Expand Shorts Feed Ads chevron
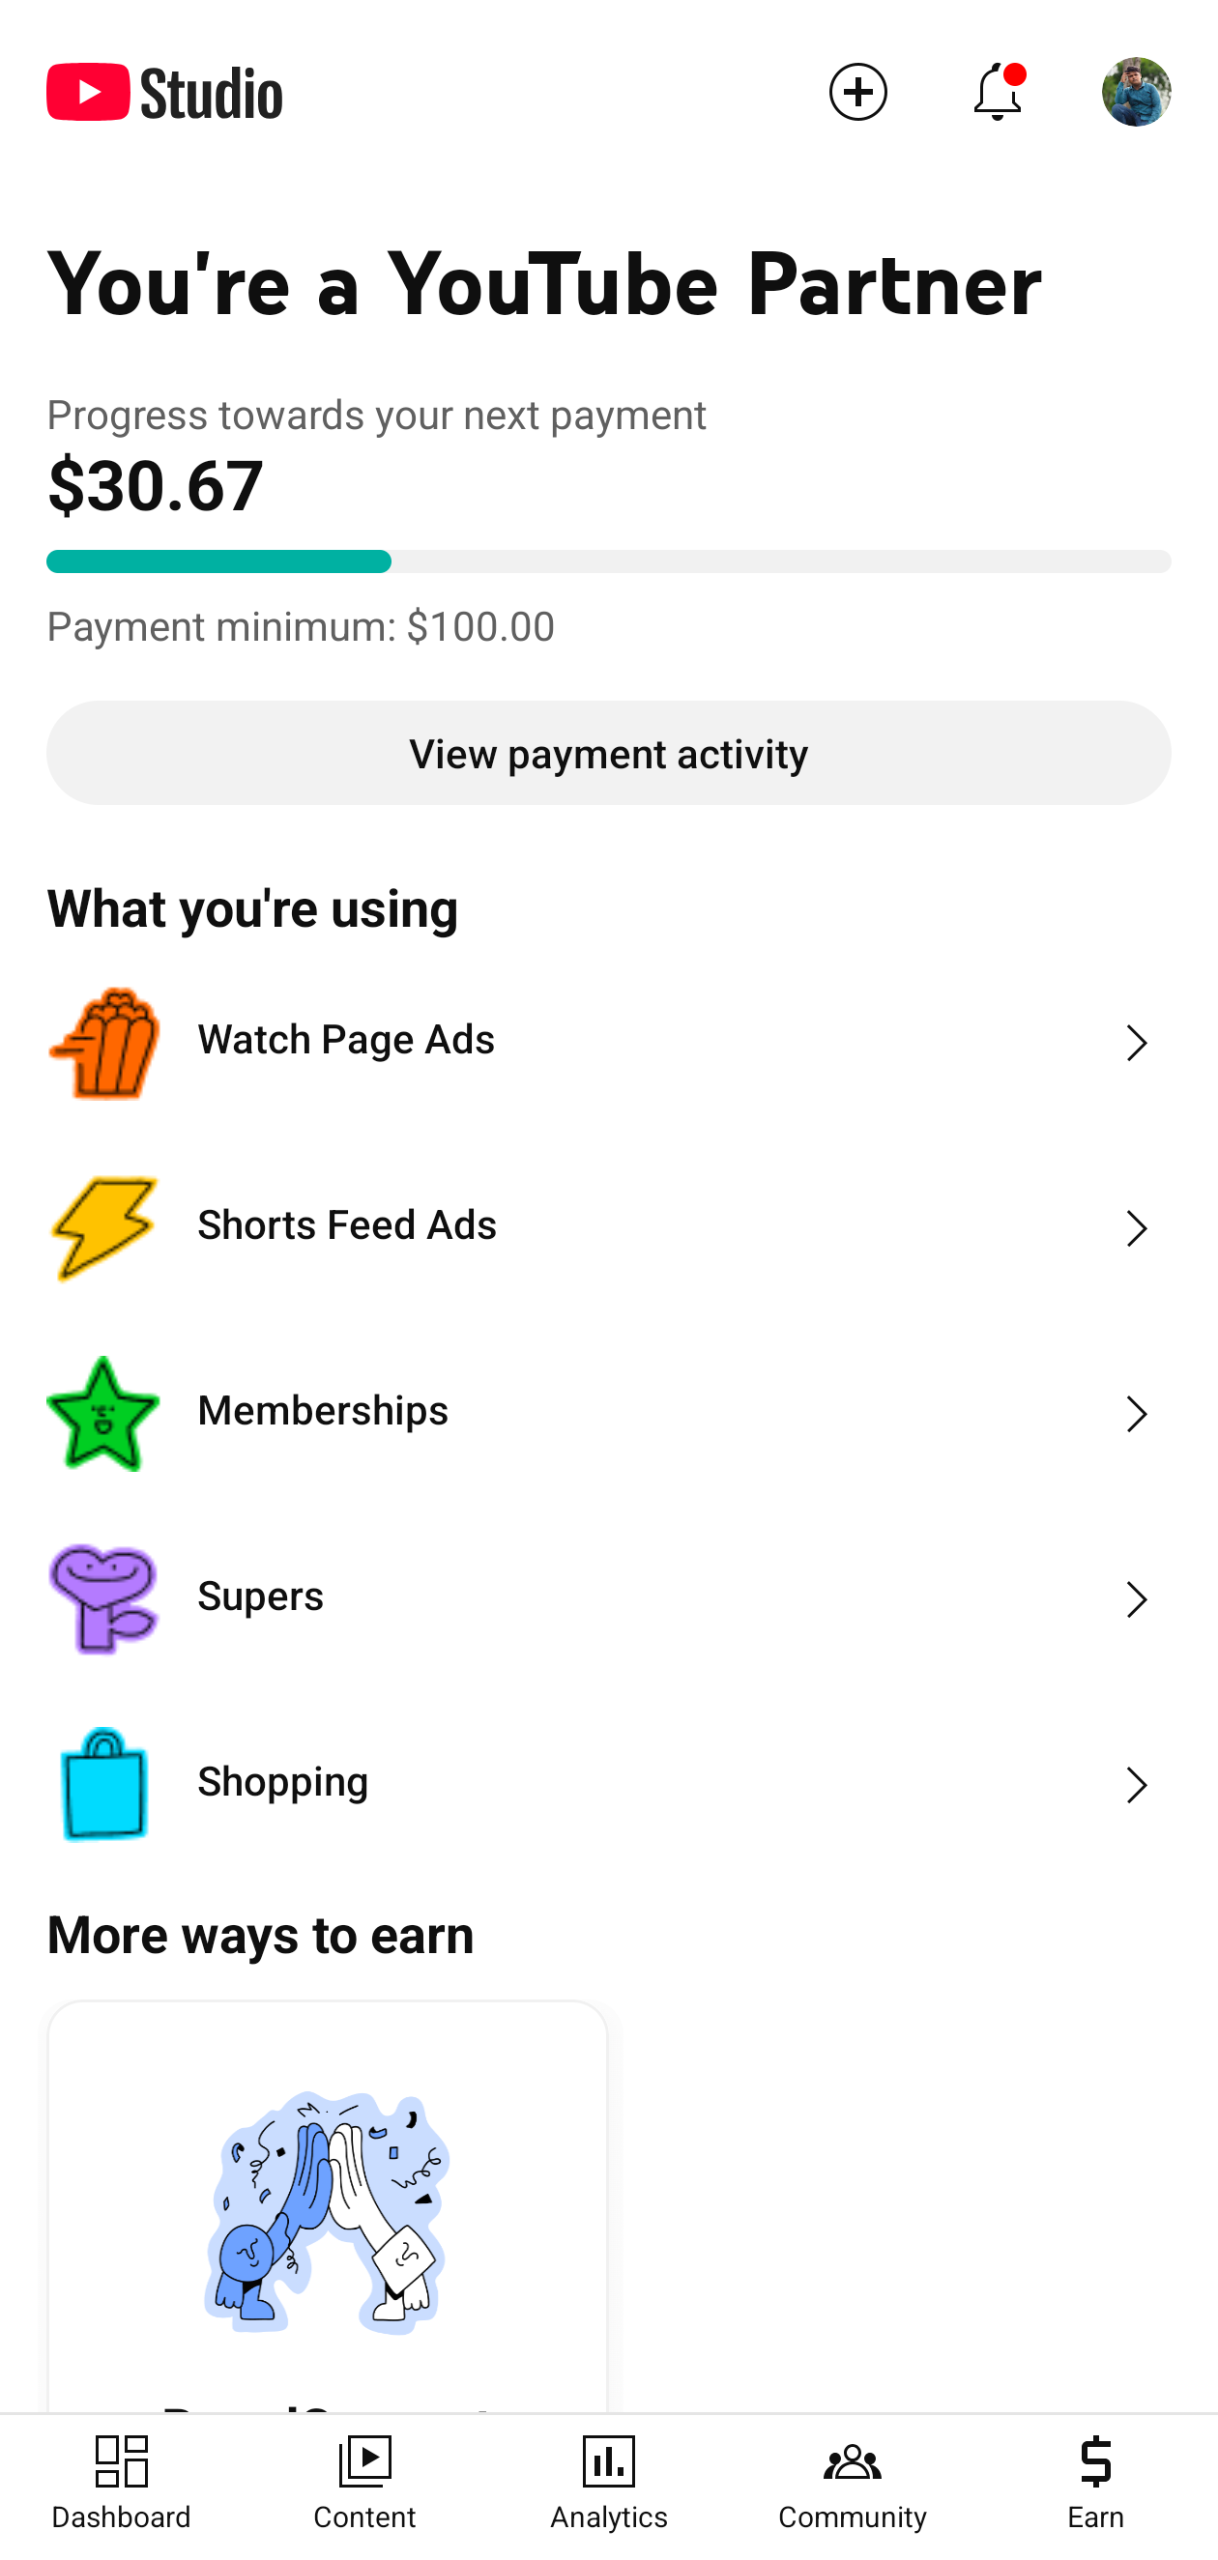This screenshot has width=1218, height=2560. pos(1136,1227)
